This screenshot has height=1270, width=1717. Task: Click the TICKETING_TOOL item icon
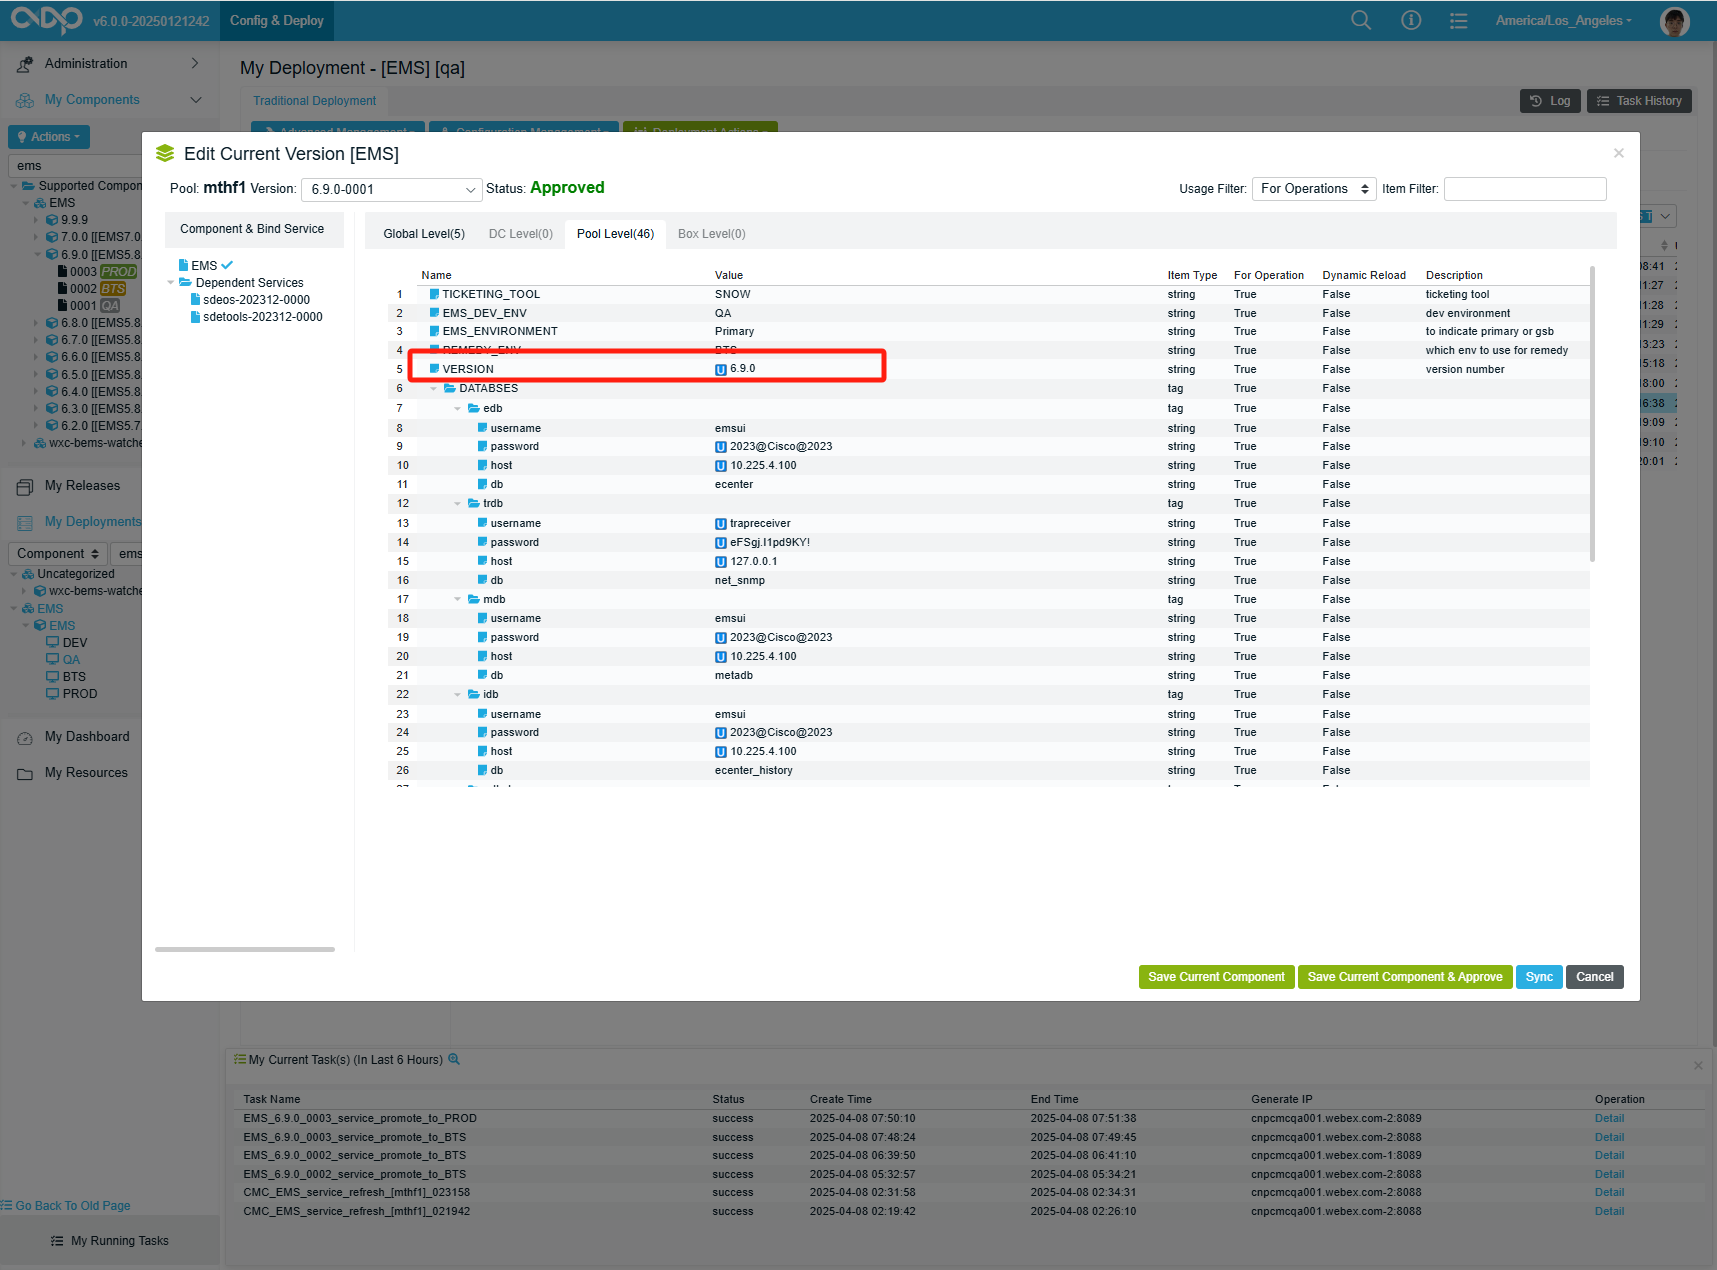click(x=435, y=294)
